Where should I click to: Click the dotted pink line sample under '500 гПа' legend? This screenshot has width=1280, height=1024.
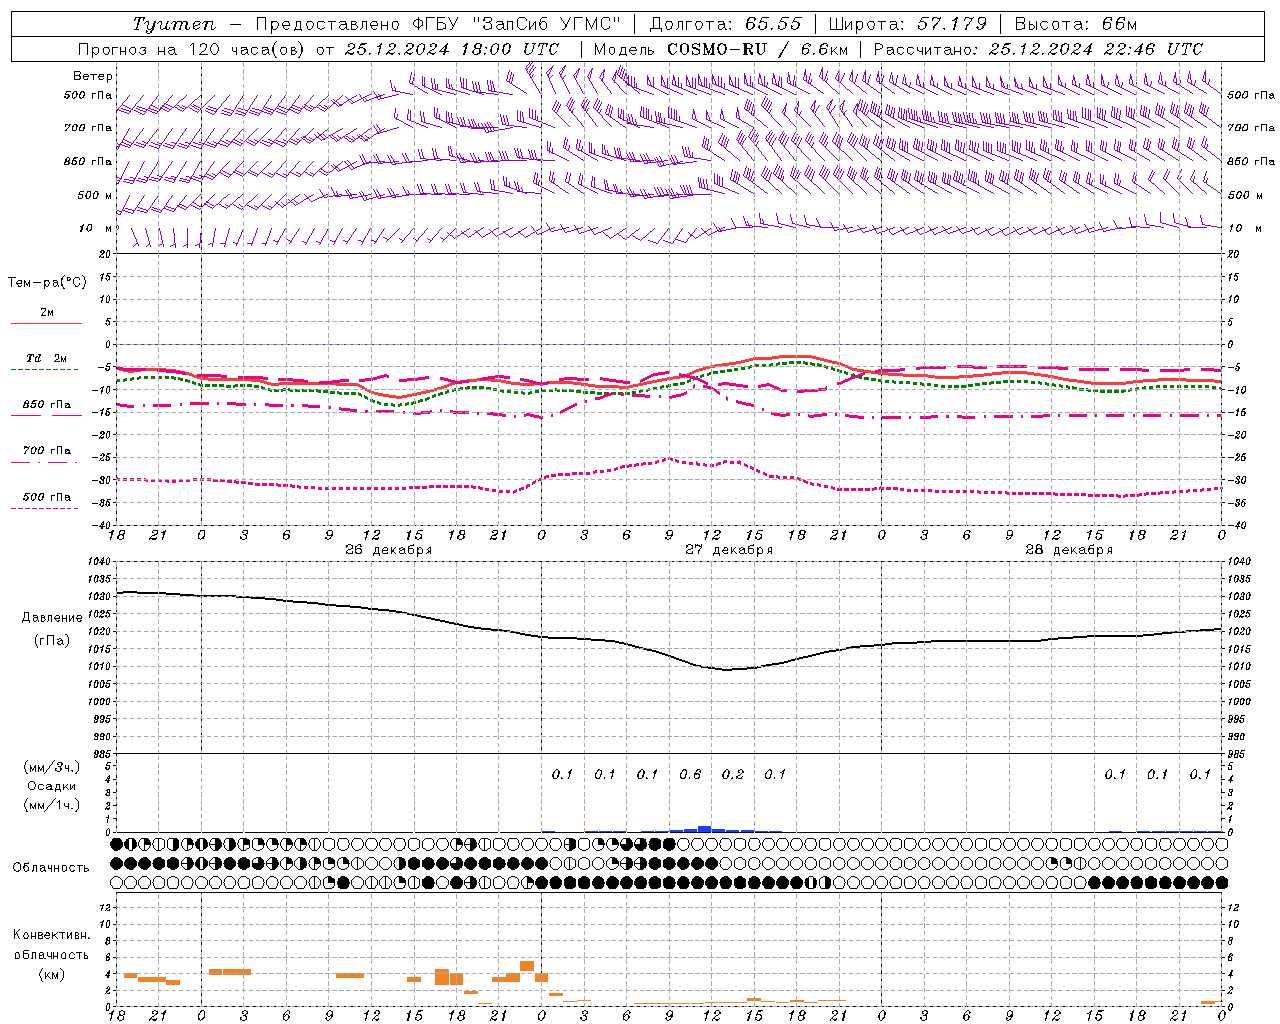tap(45, 508)
